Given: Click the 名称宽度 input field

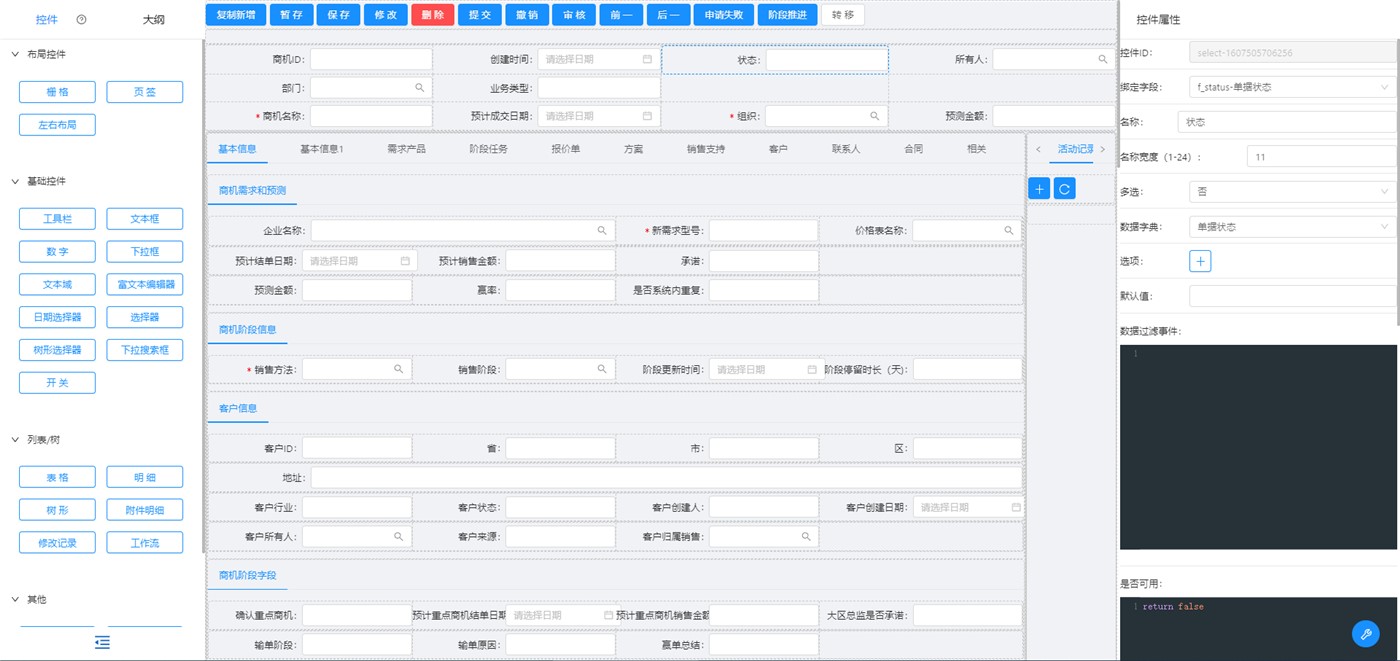Looking at the screenshot, I should [x=1320, y=156].
